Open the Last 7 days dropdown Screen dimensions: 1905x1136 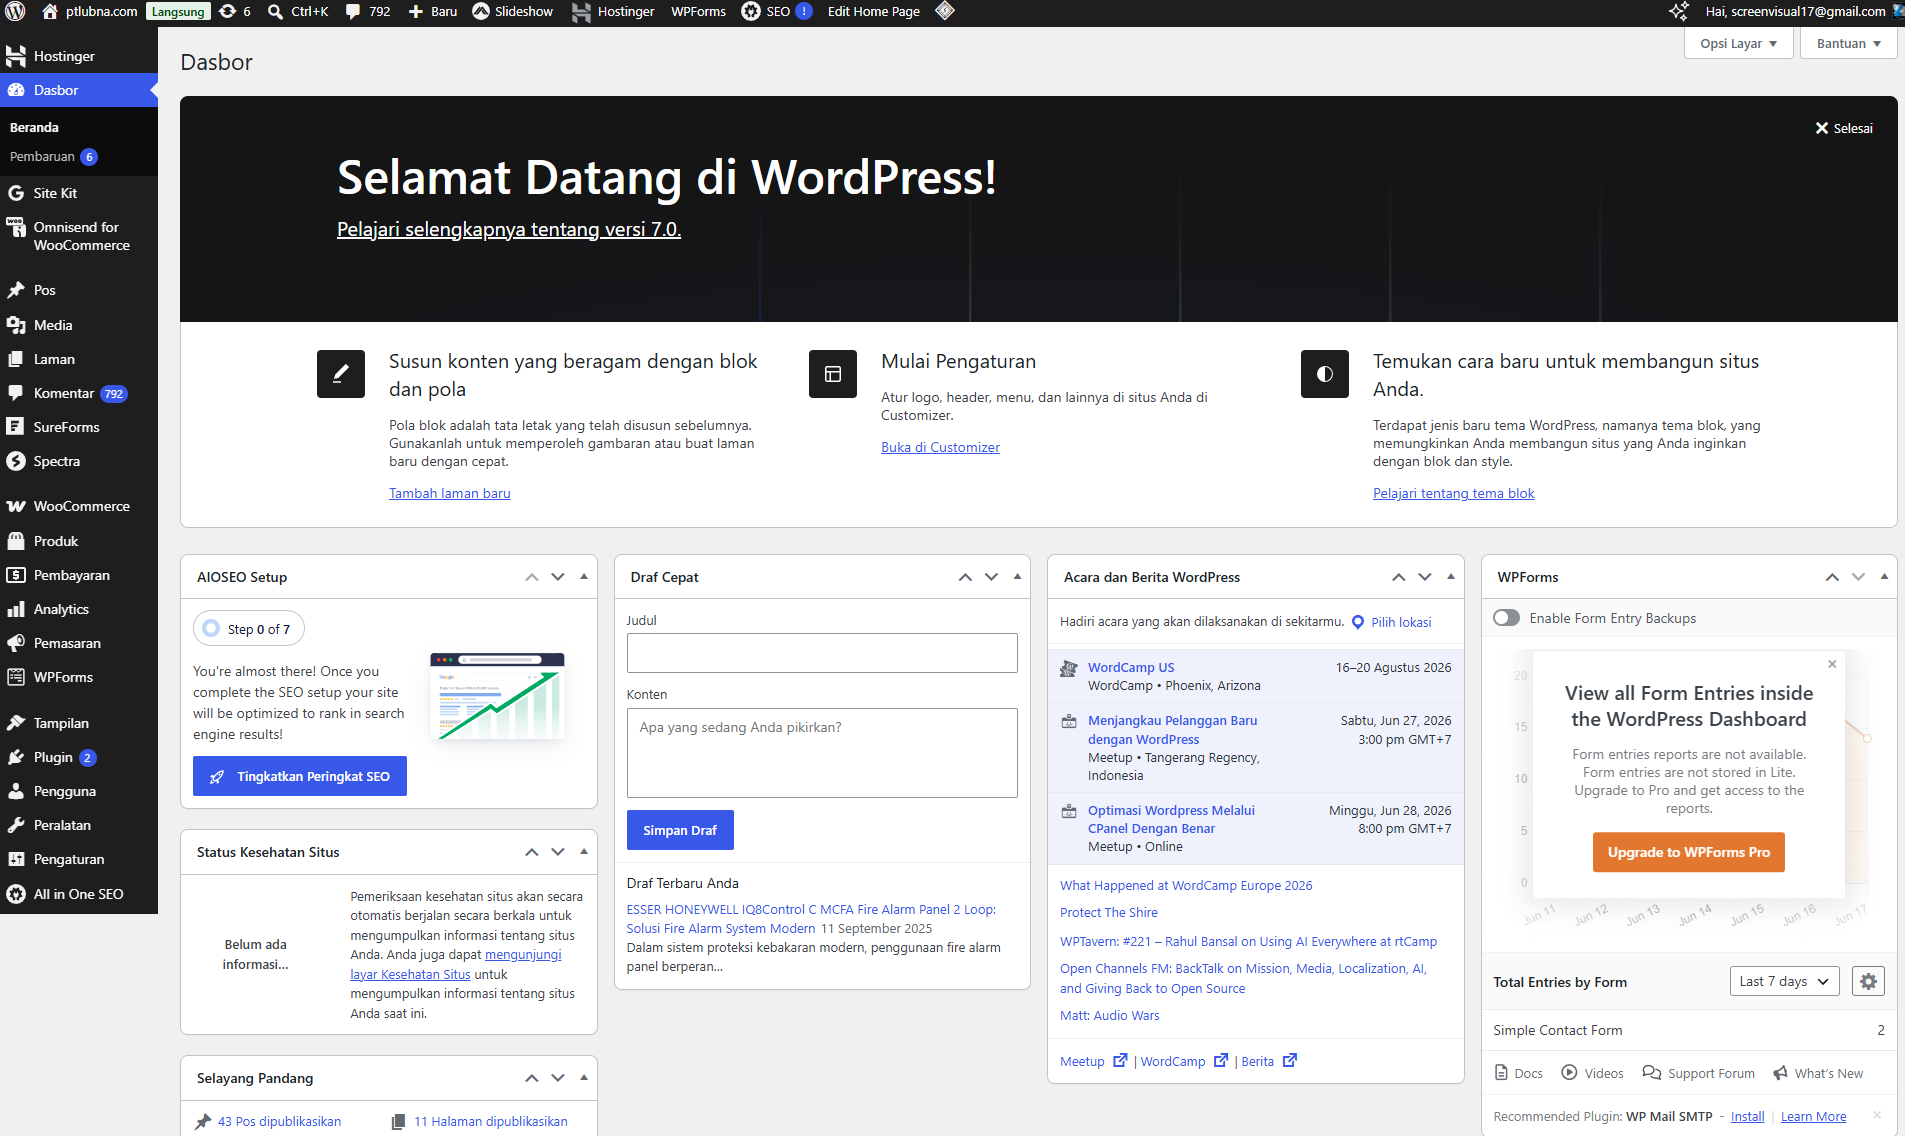click(x=1784, y=981)
